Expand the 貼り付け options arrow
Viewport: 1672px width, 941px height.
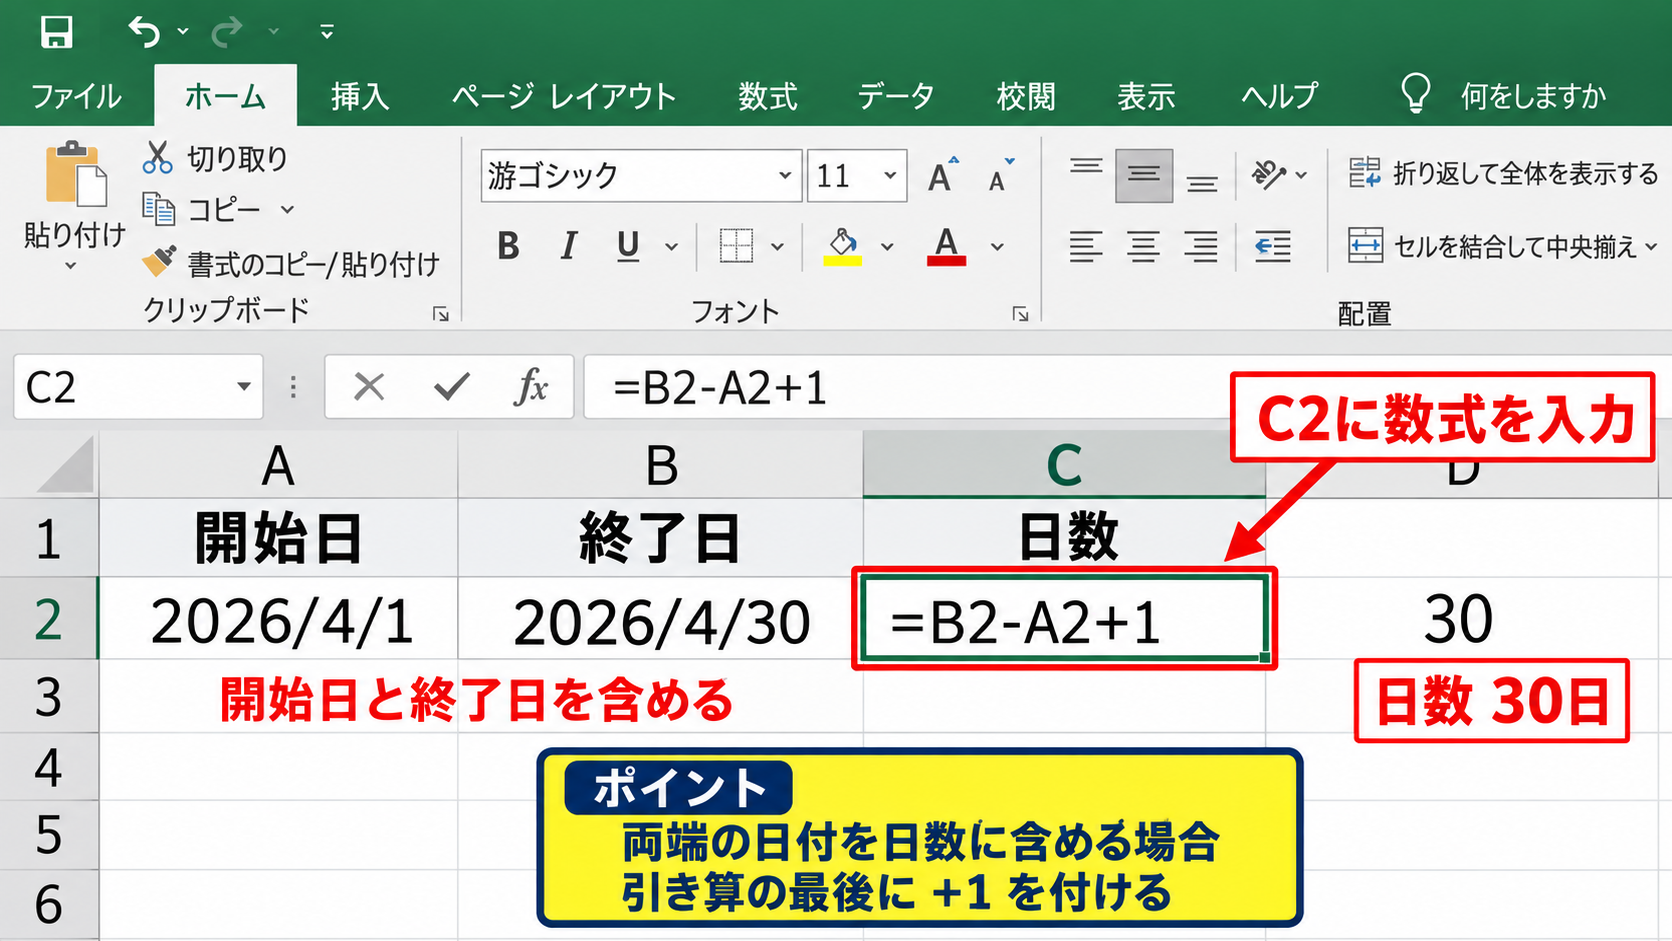point(71,266)
